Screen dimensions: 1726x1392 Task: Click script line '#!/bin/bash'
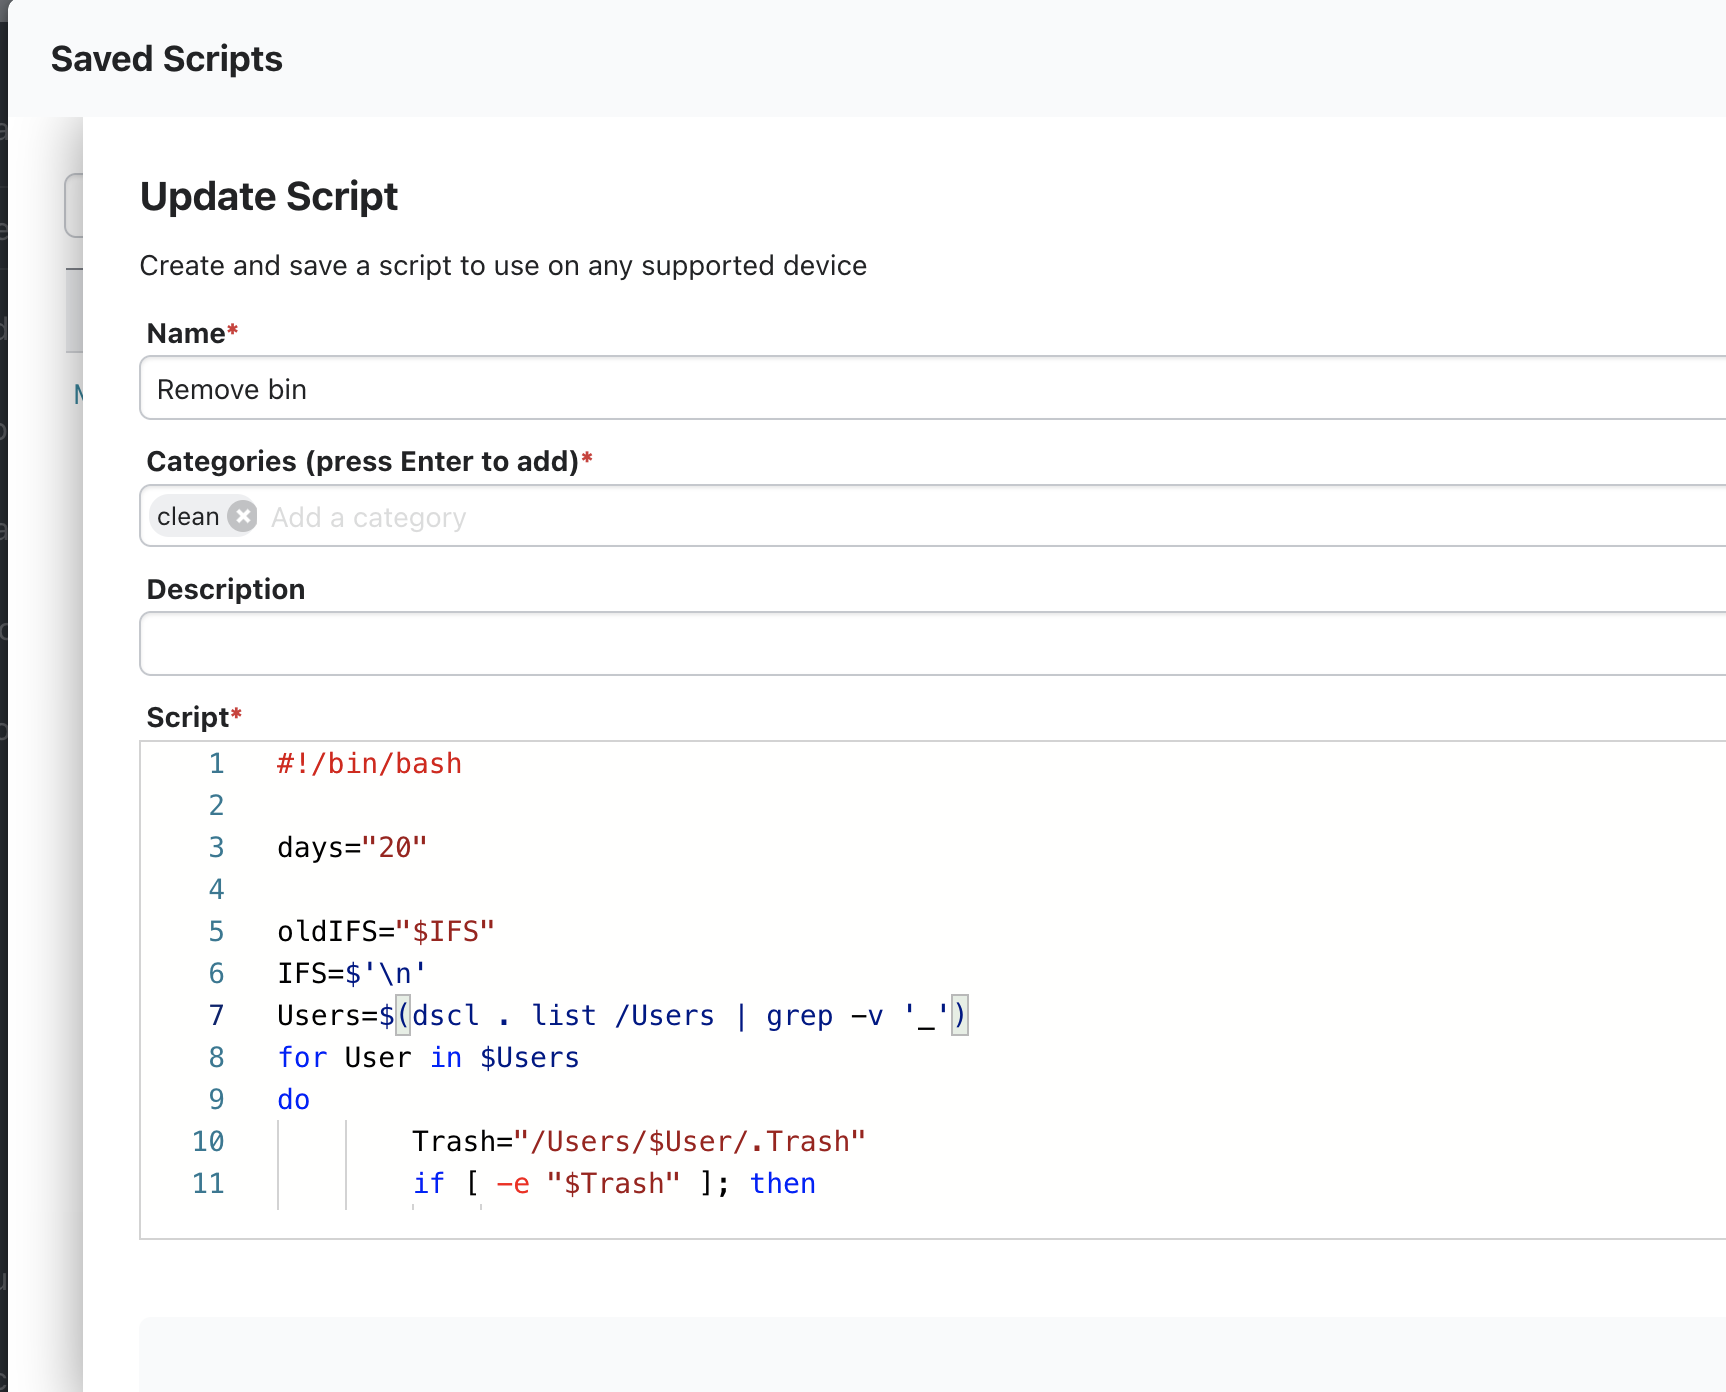(369, 763)
